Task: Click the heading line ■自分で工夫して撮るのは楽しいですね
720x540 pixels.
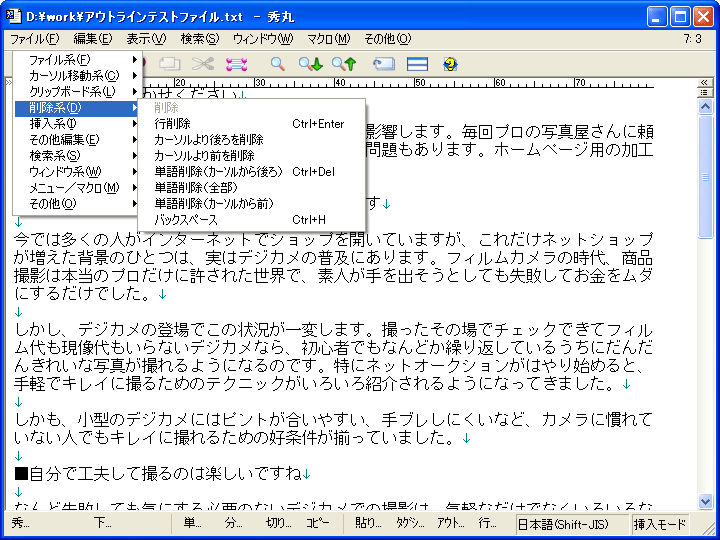Action: click(158, 473)
